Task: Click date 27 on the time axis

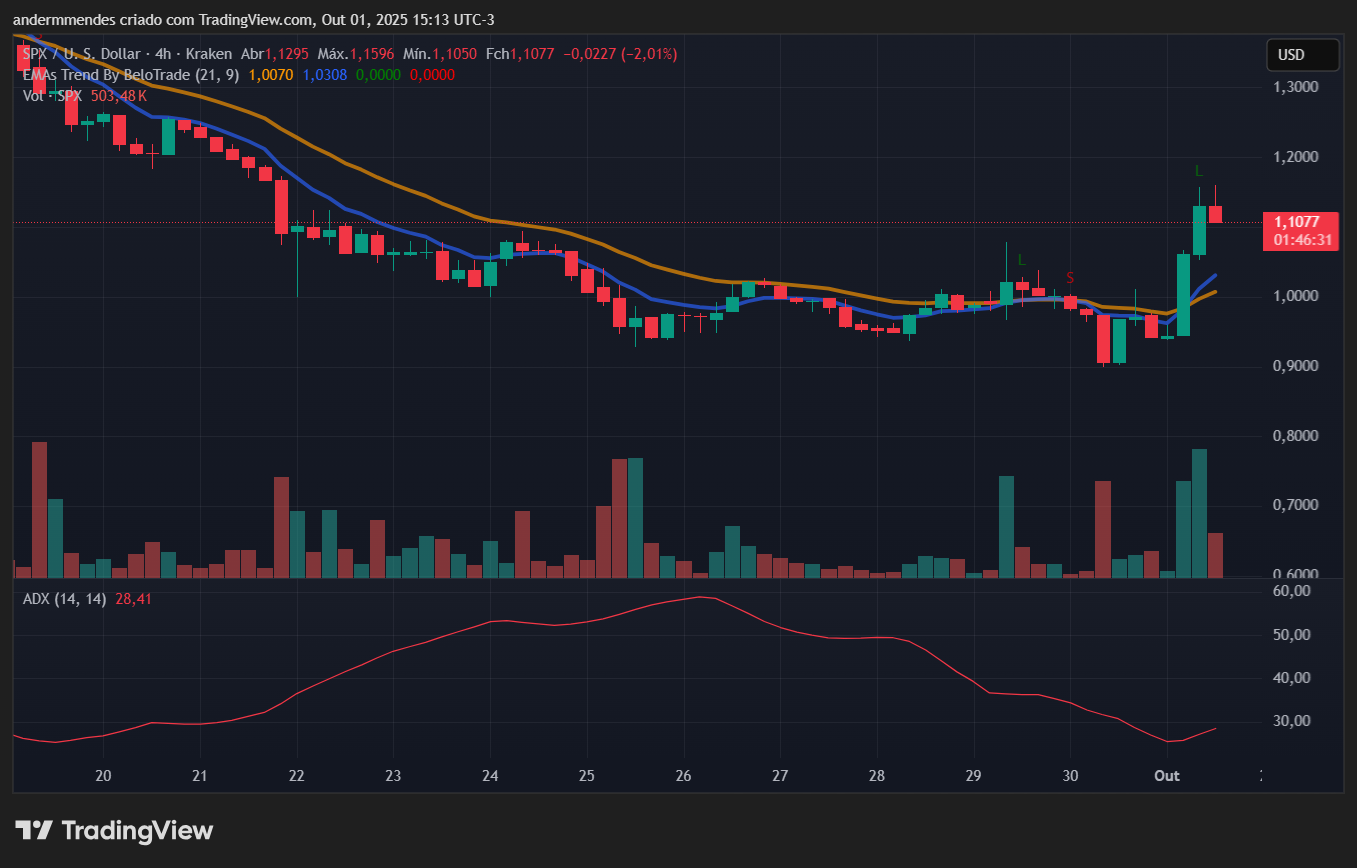Action: [781, 776]
